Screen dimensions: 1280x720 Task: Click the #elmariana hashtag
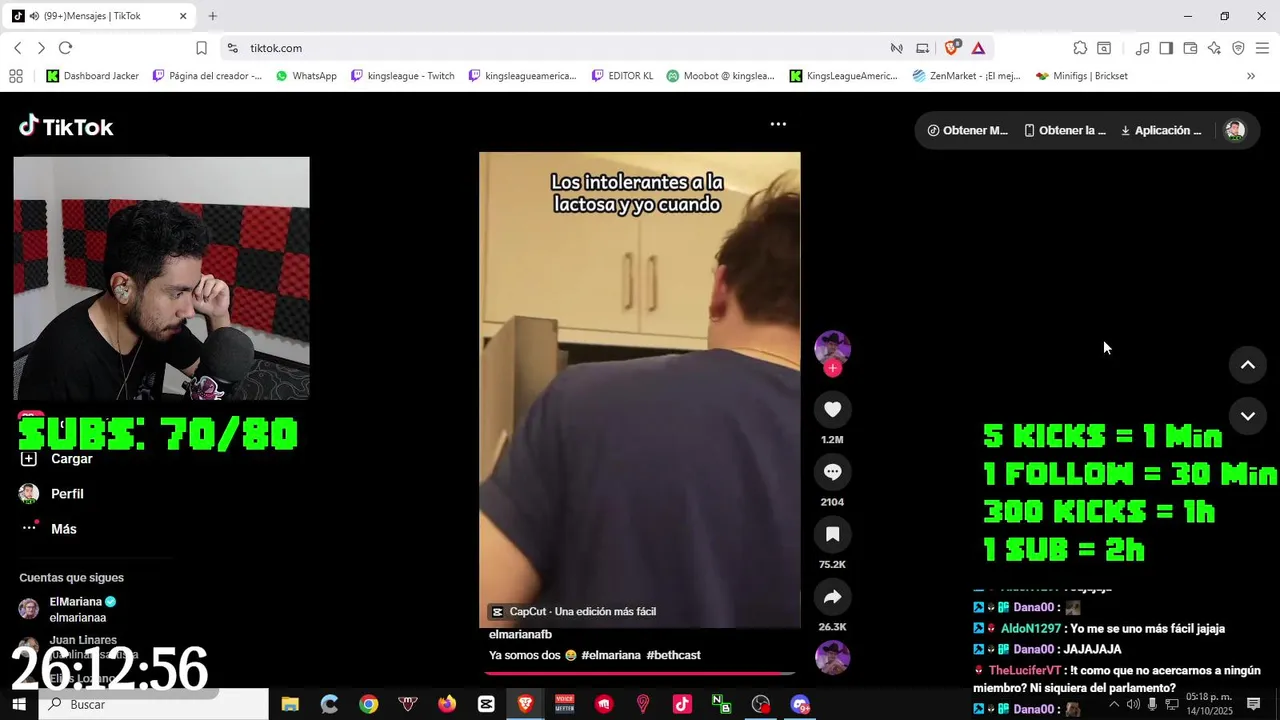[x=611, y=655]
